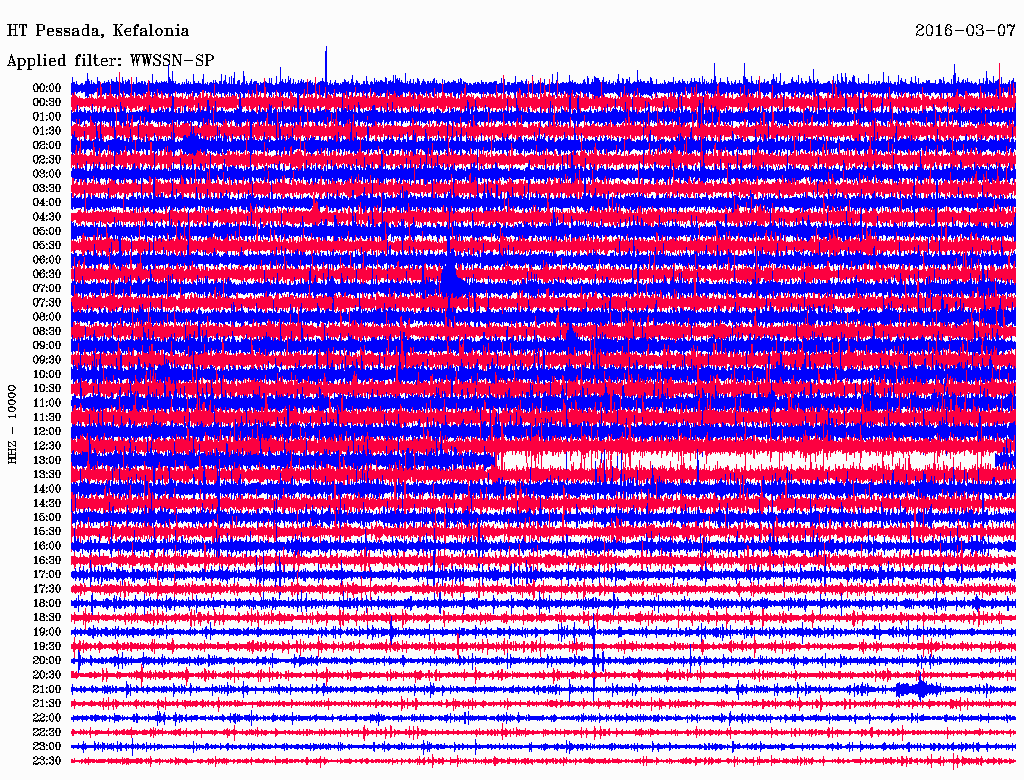Select the 07:30 time label
Image resolution: width=1024 pixels, height=780 pixels.
coord(47,302)
